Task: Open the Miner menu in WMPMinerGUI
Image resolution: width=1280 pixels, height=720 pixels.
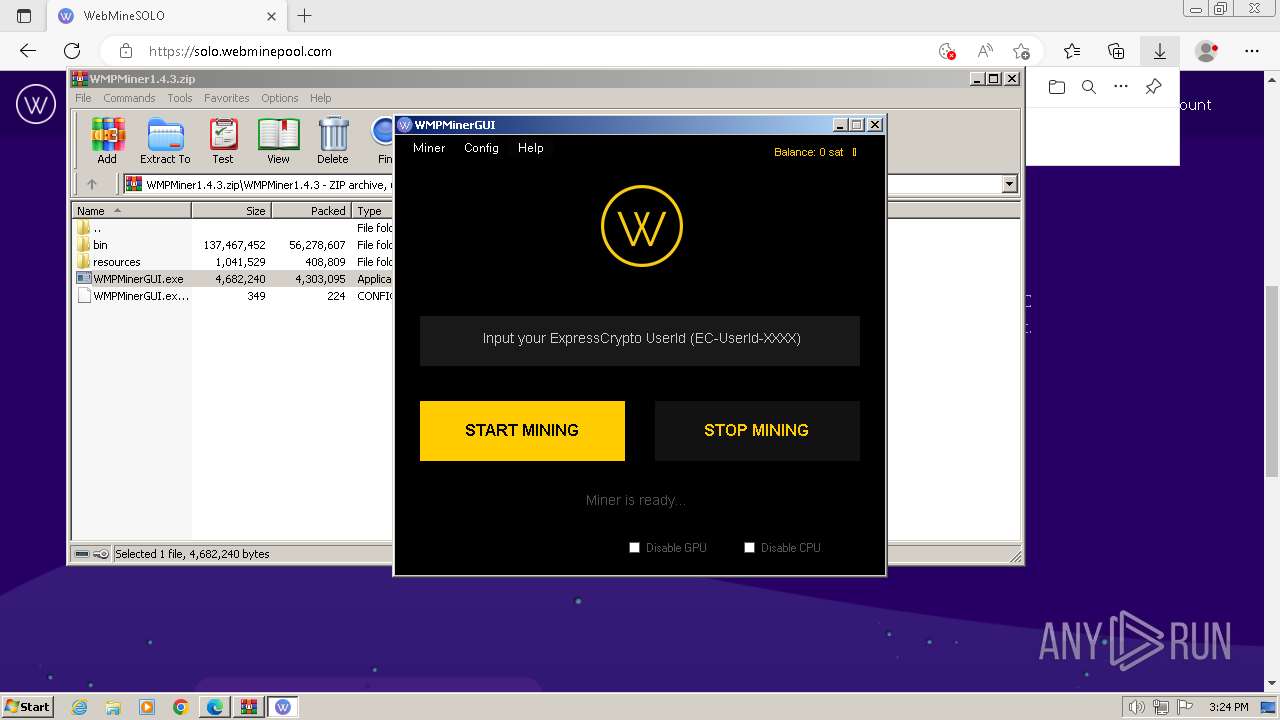Action: tap(429, 148)
